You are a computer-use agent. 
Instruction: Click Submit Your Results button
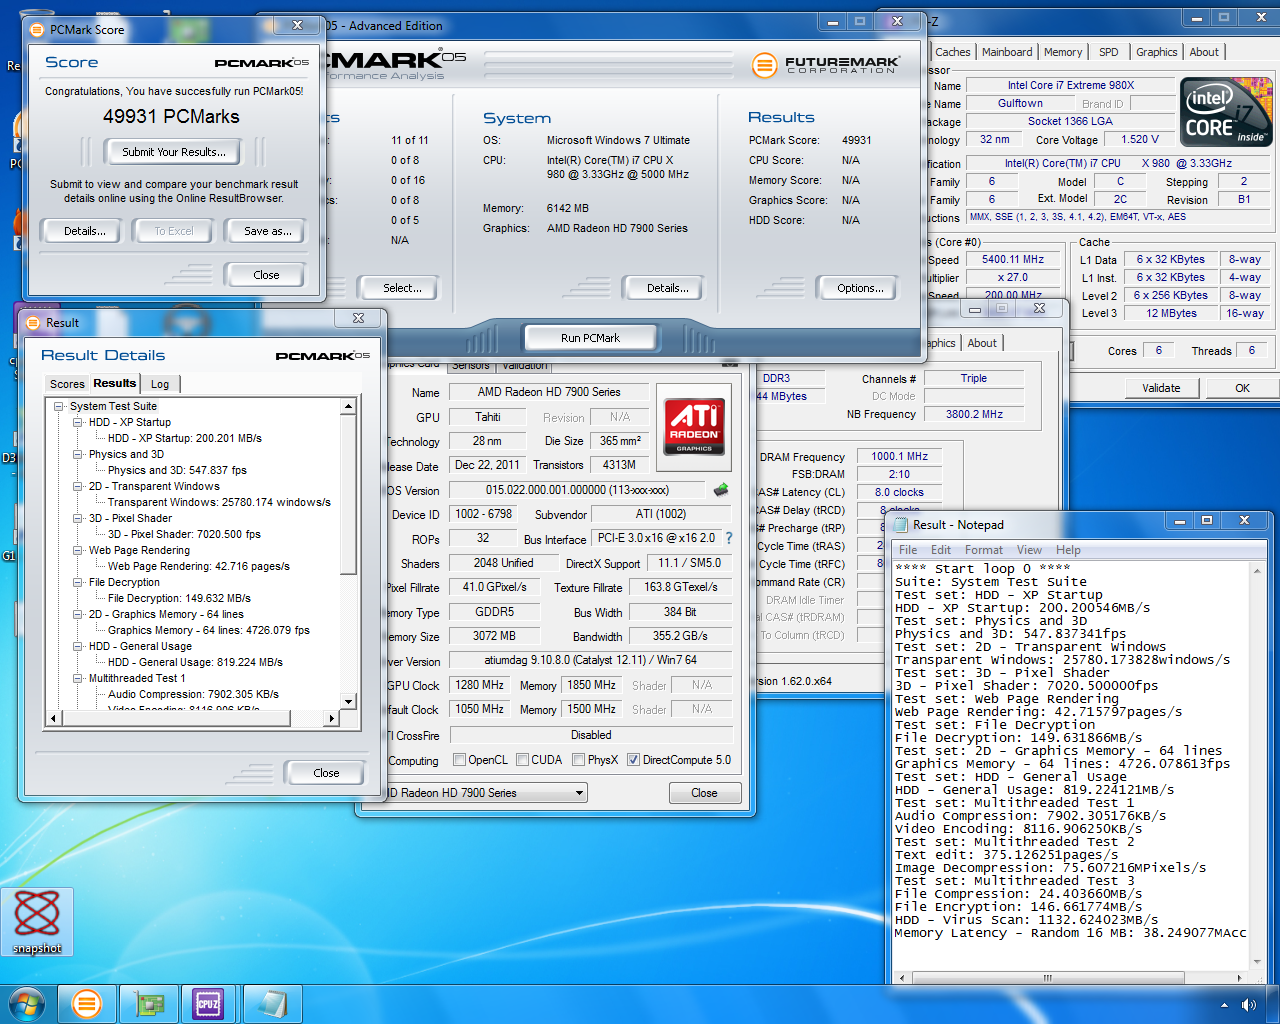pos(174,152)
